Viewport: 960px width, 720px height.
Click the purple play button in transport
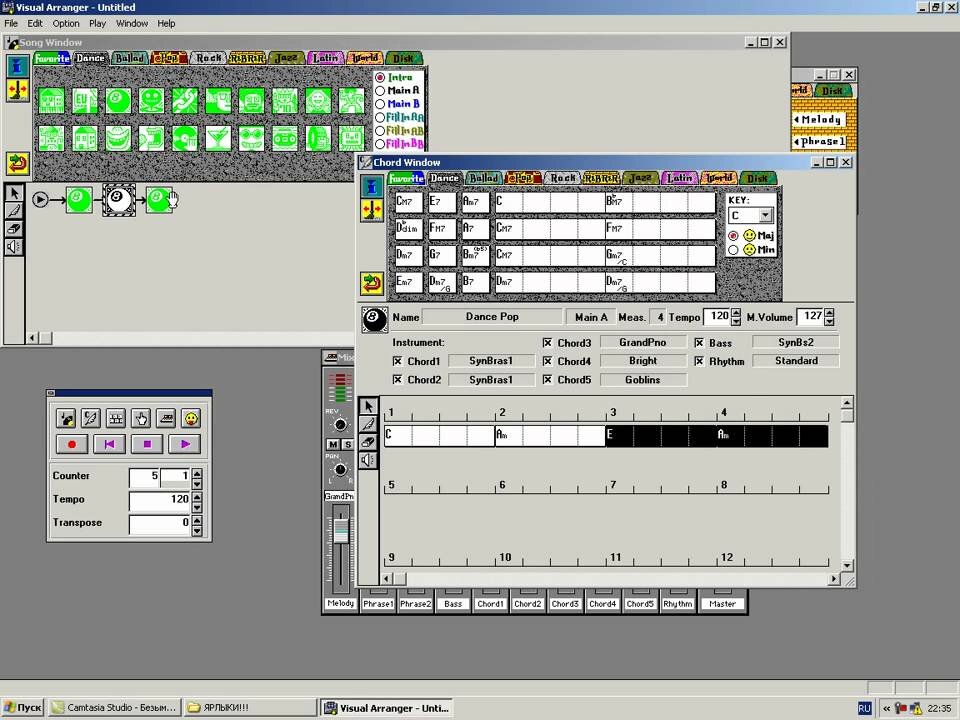[x=185, y=444]
